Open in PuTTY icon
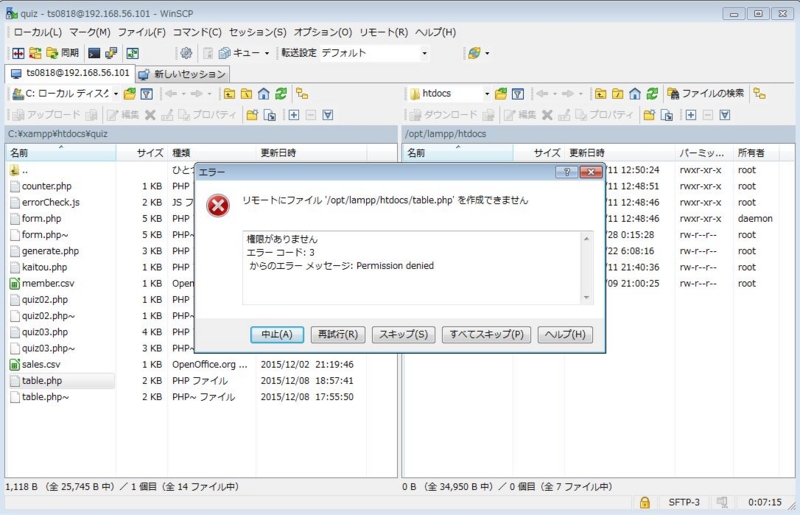This screenshot has height=515, width=800. point(111,53)
